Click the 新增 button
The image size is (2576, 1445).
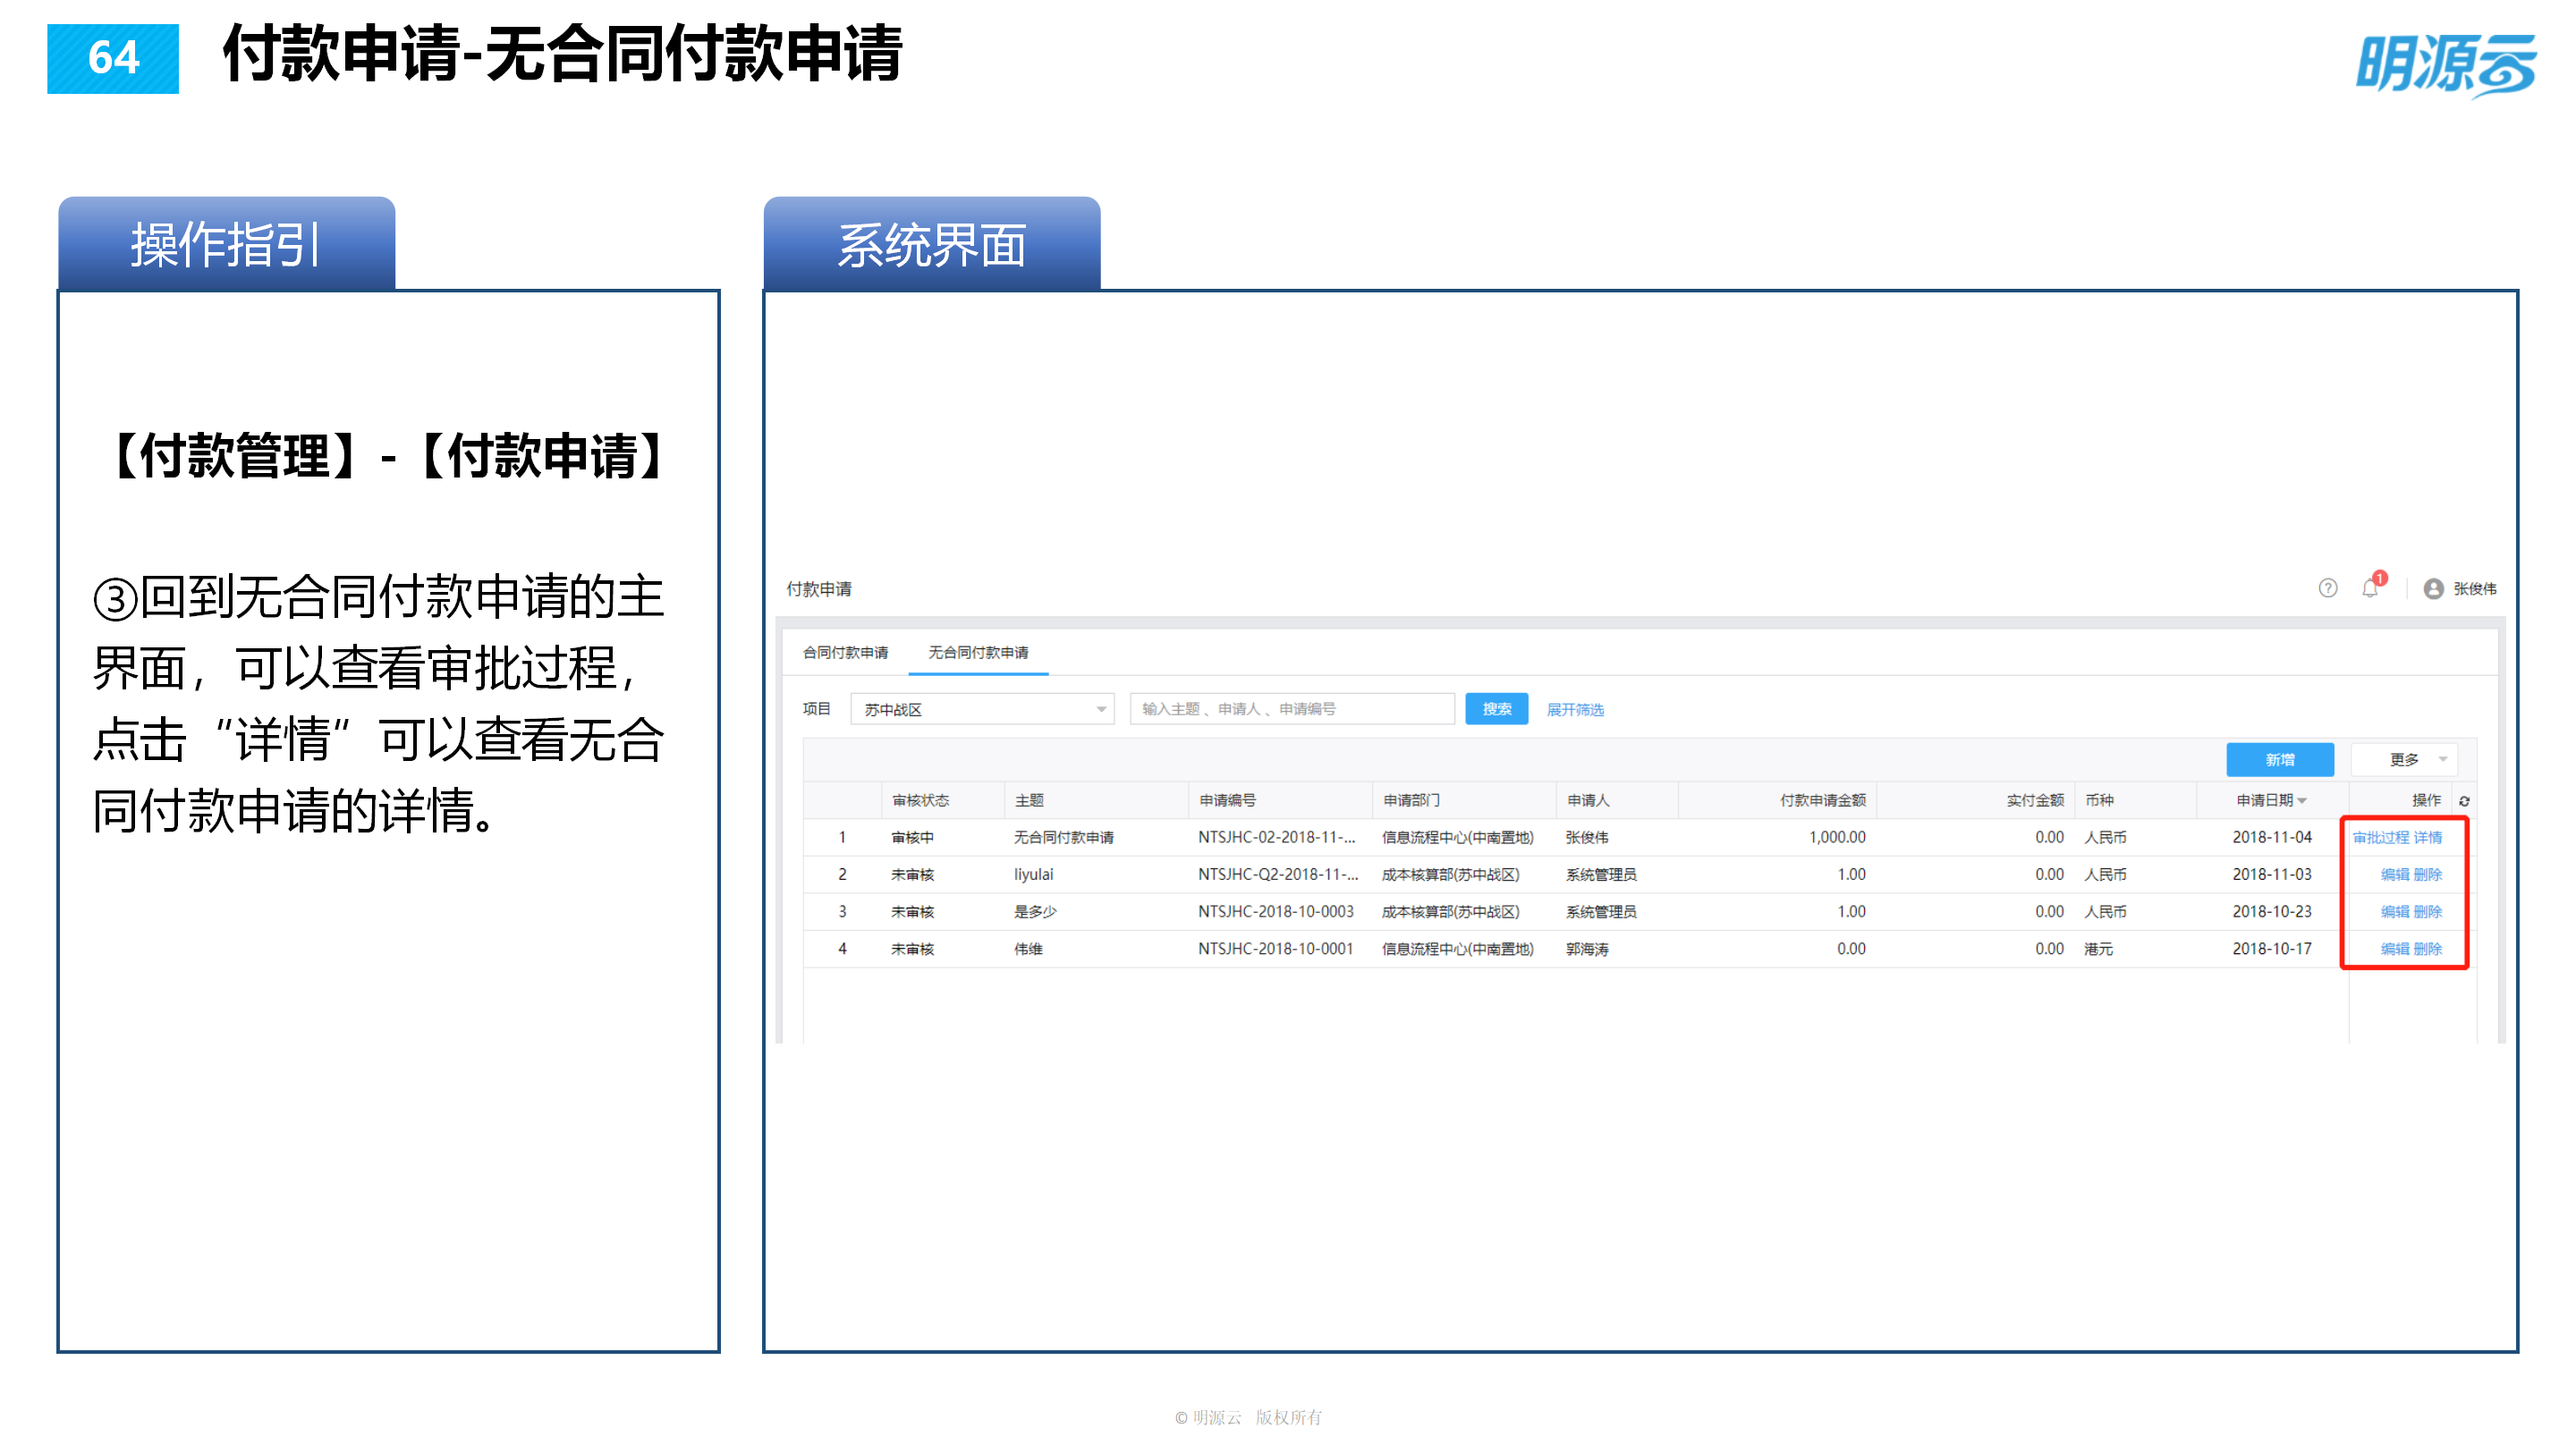coord(2280,760)
